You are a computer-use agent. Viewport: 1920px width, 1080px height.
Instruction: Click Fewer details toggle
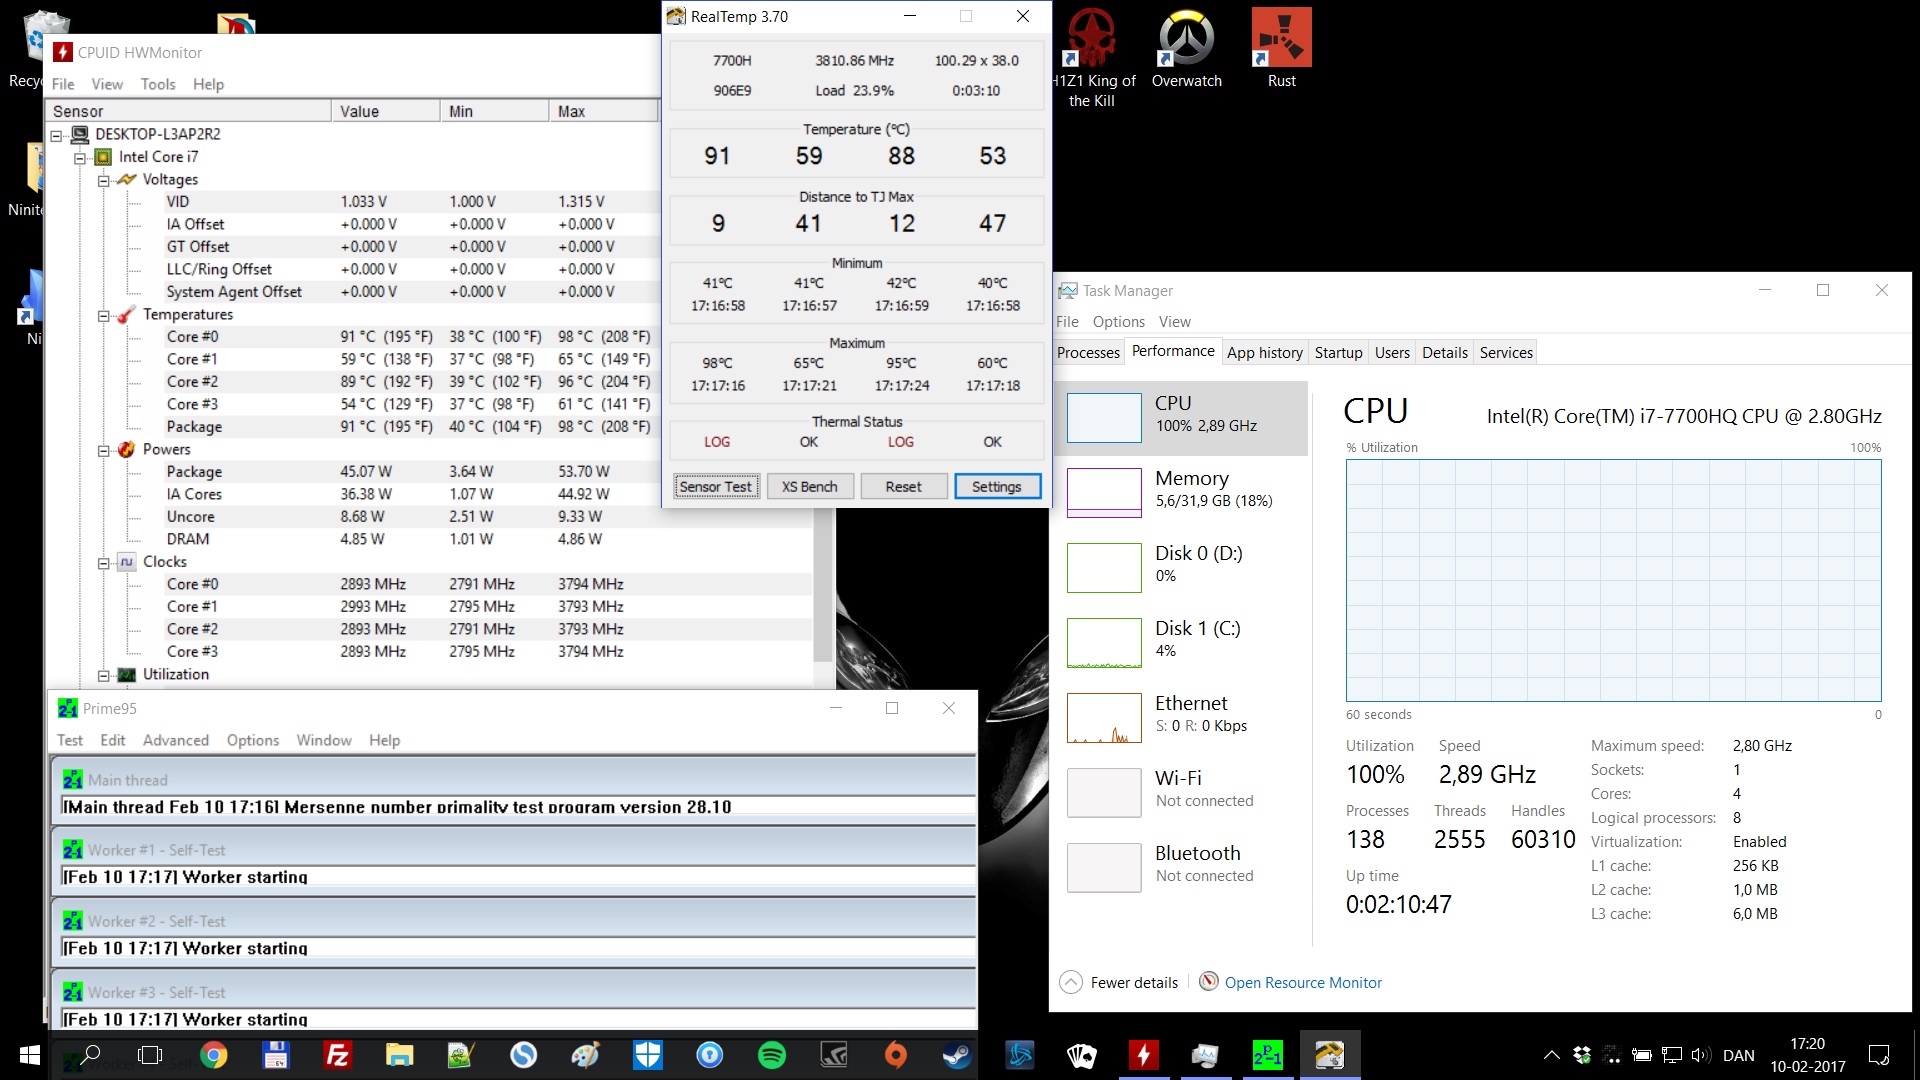click(x=1133, y=983)
